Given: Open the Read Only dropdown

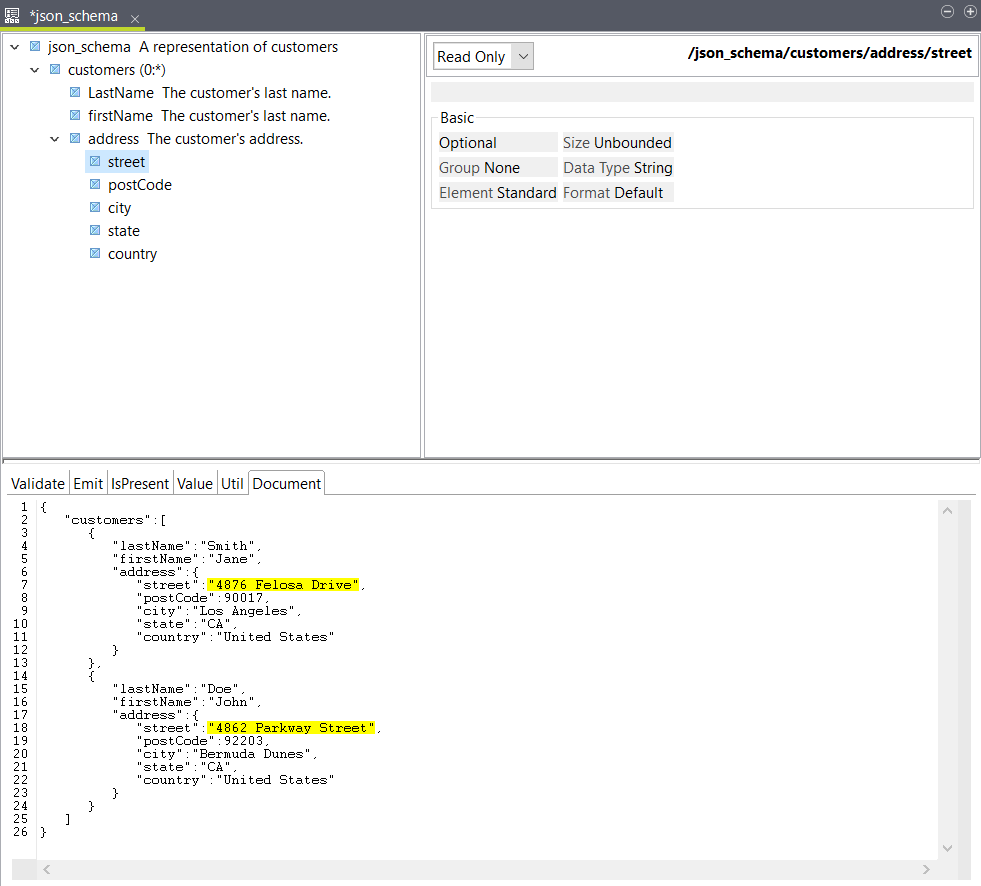Looking at the screenshot, I should coord(522,56).
